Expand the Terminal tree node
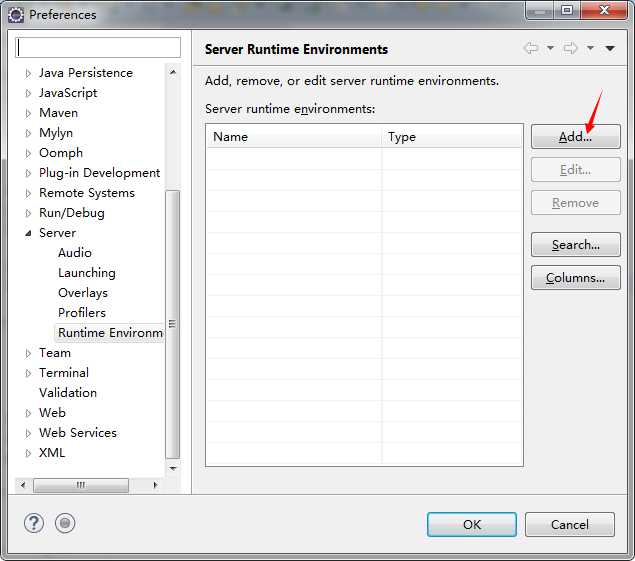Image resolution: width=635 pixels, height=561 pixels. click(28, 373)
